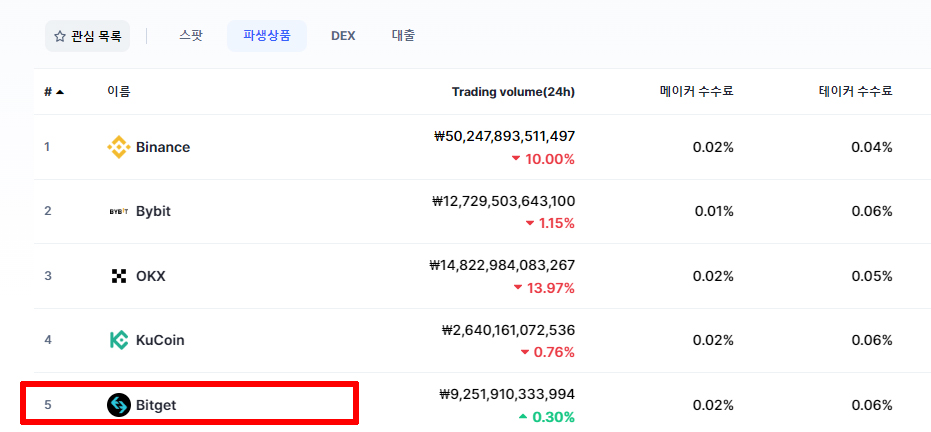This screenshot has height=432, width=931.
Task: Switch to the DEX tab
Action: (x=343, y=36)
